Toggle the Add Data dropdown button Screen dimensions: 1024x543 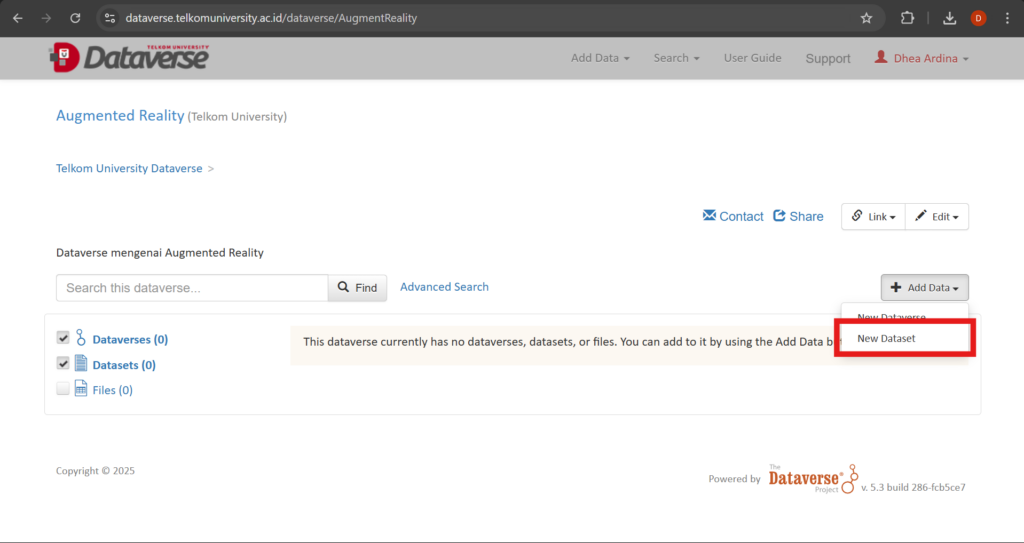(925, 288)
